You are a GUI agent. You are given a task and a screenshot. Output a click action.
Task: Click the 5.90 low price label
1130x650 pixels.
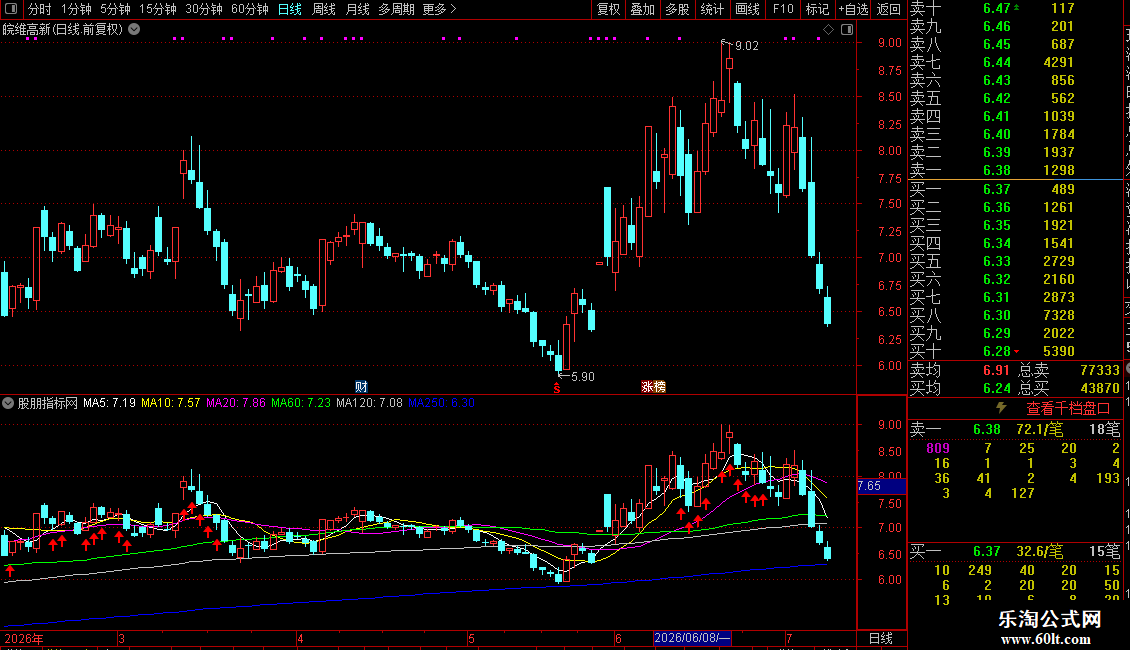(x=582, y=376)
